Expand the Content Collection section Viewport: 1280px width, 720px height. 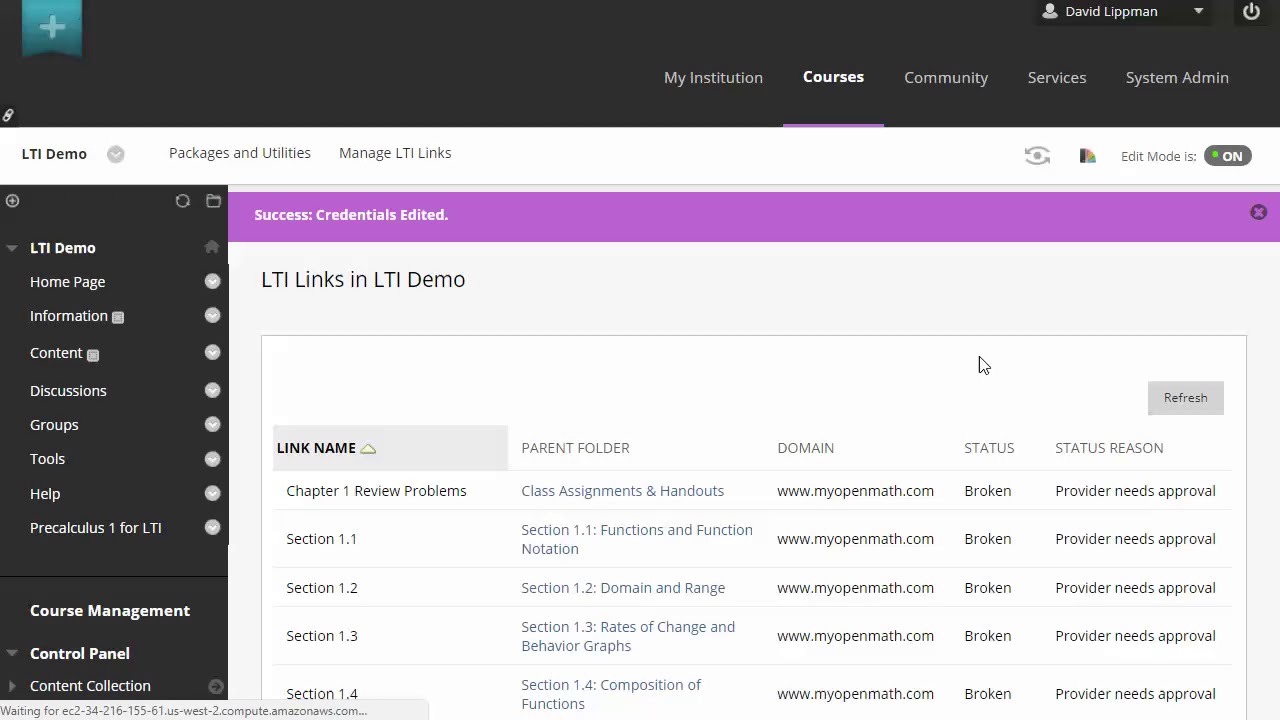(12, 686)
